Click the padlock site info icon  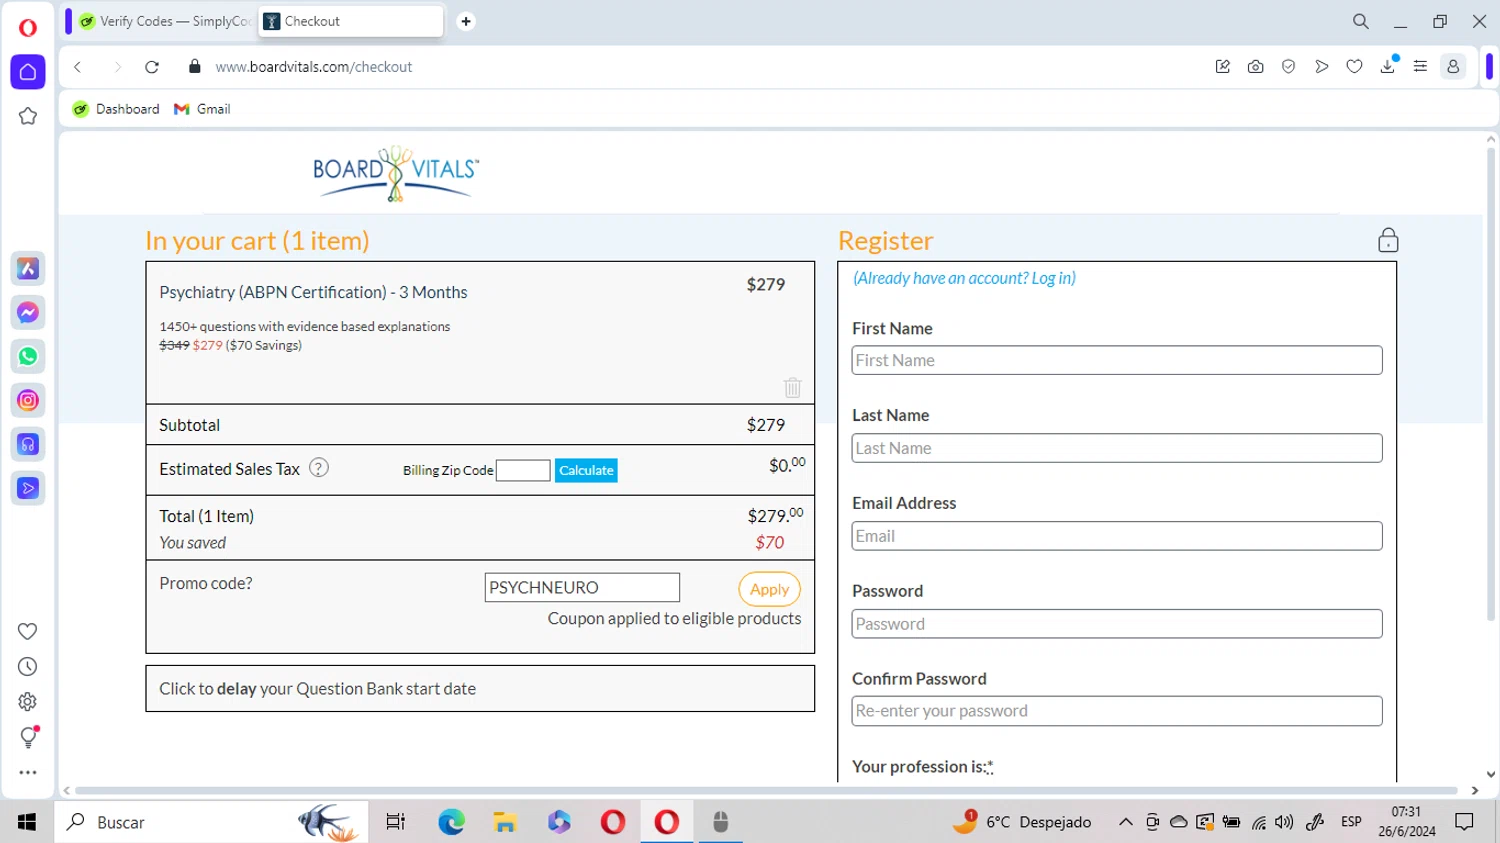coord(195,67)
